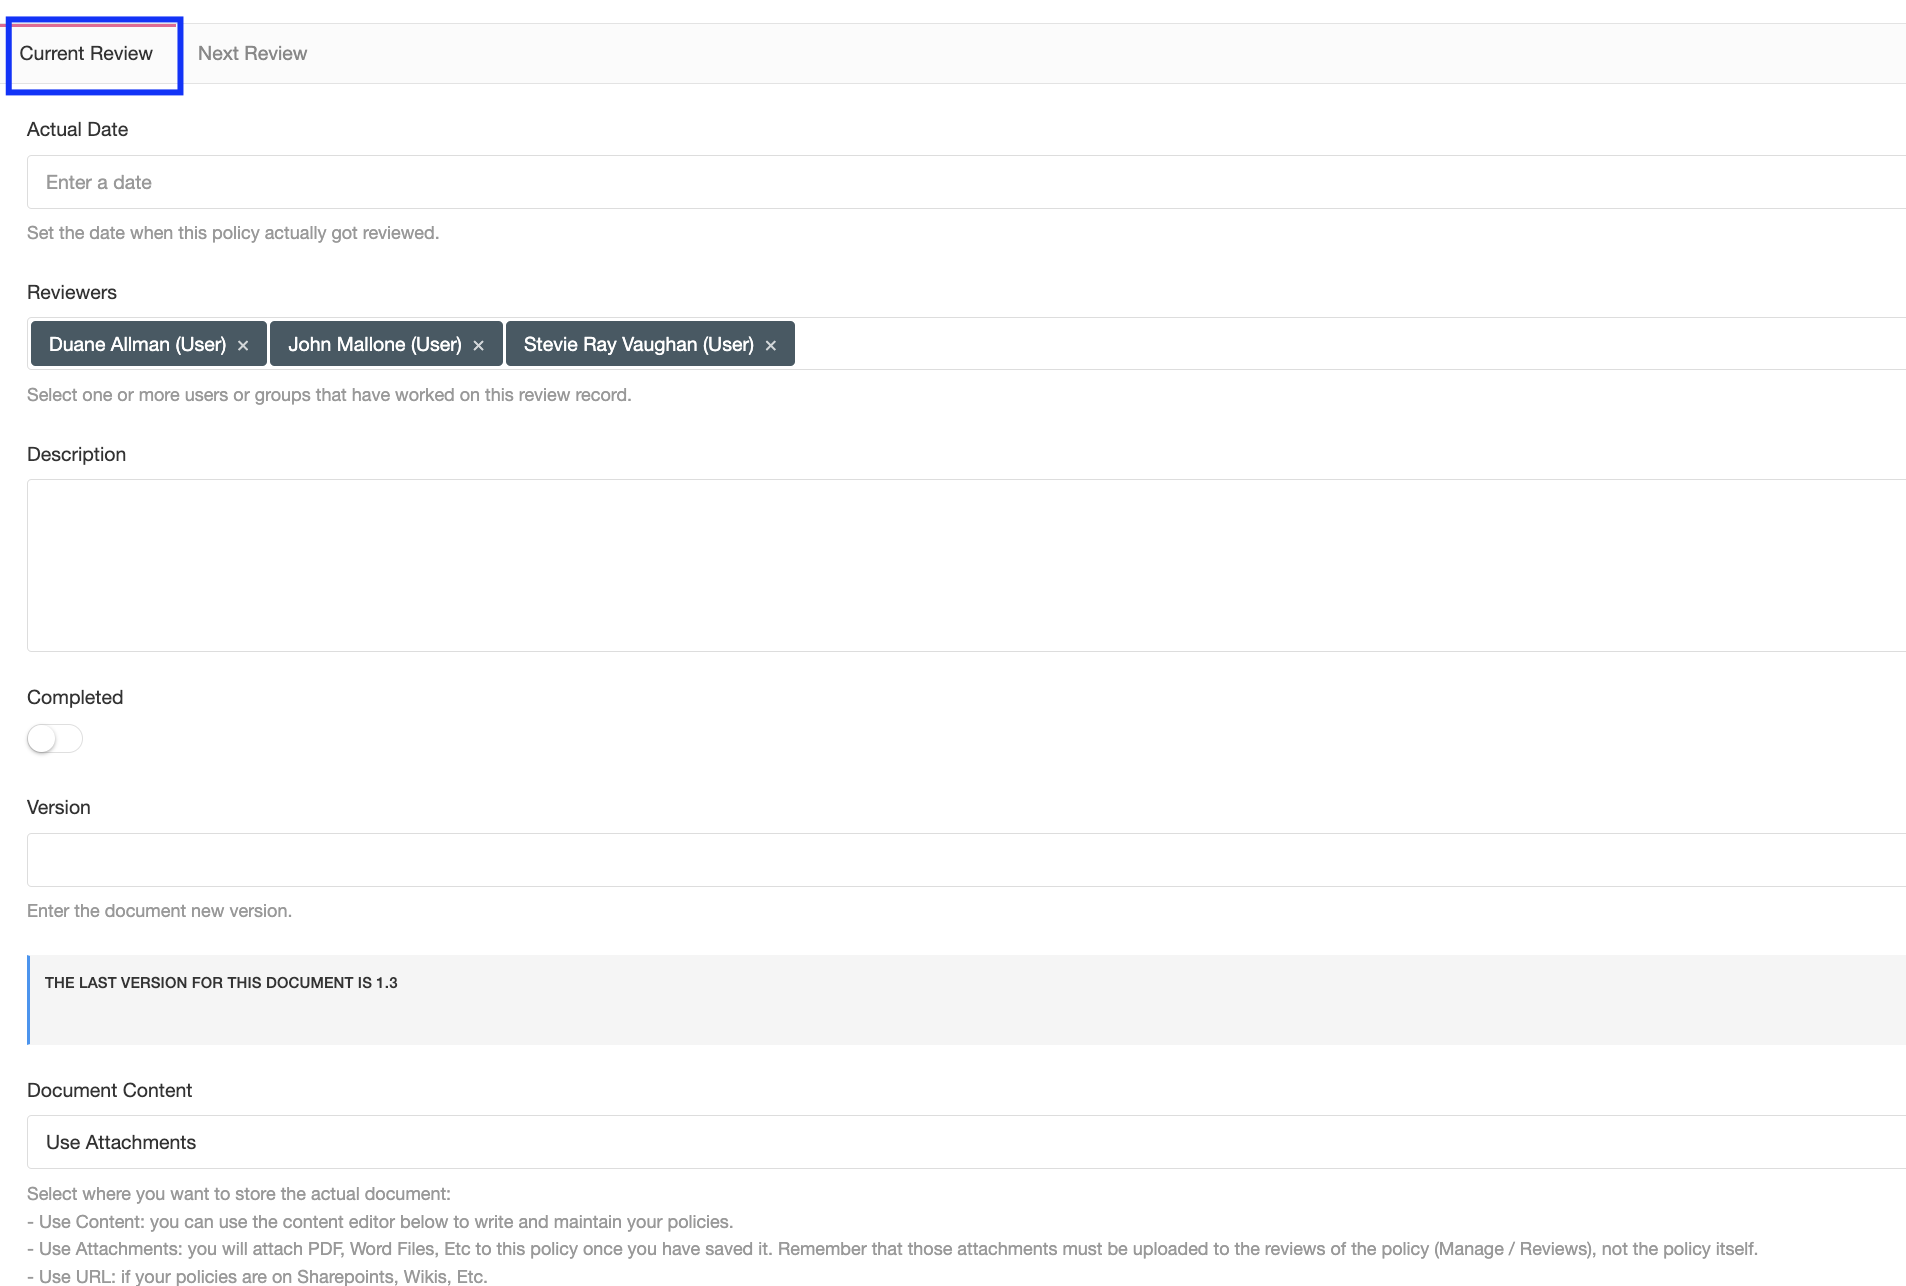Open the Document Content dropdown
This screenshot has width=1906, height=1286.
click(x=966, y=1142)
